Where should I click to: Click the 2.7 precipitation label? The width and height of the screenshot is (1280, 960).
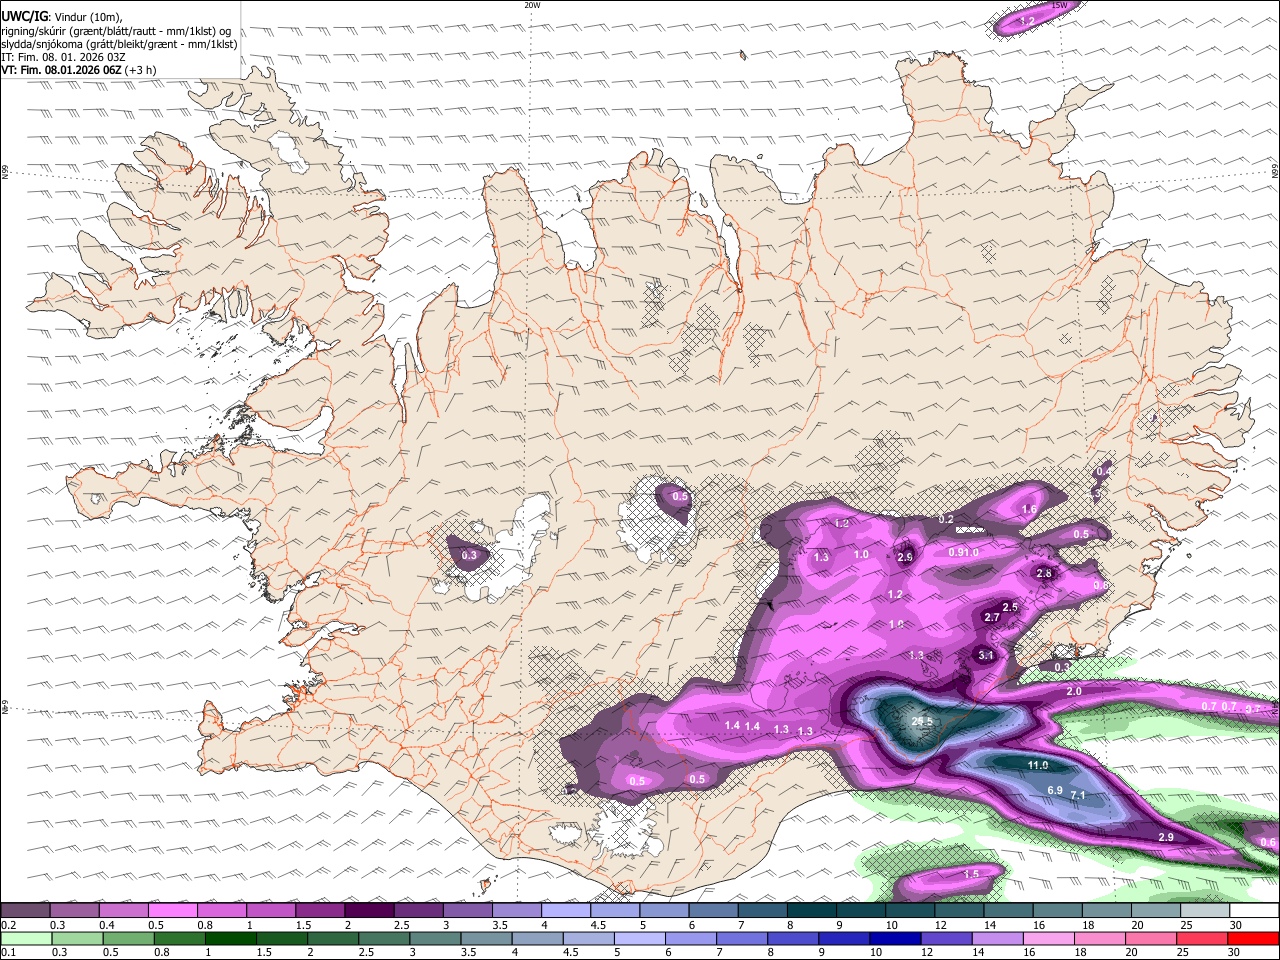tap(992, 617)
